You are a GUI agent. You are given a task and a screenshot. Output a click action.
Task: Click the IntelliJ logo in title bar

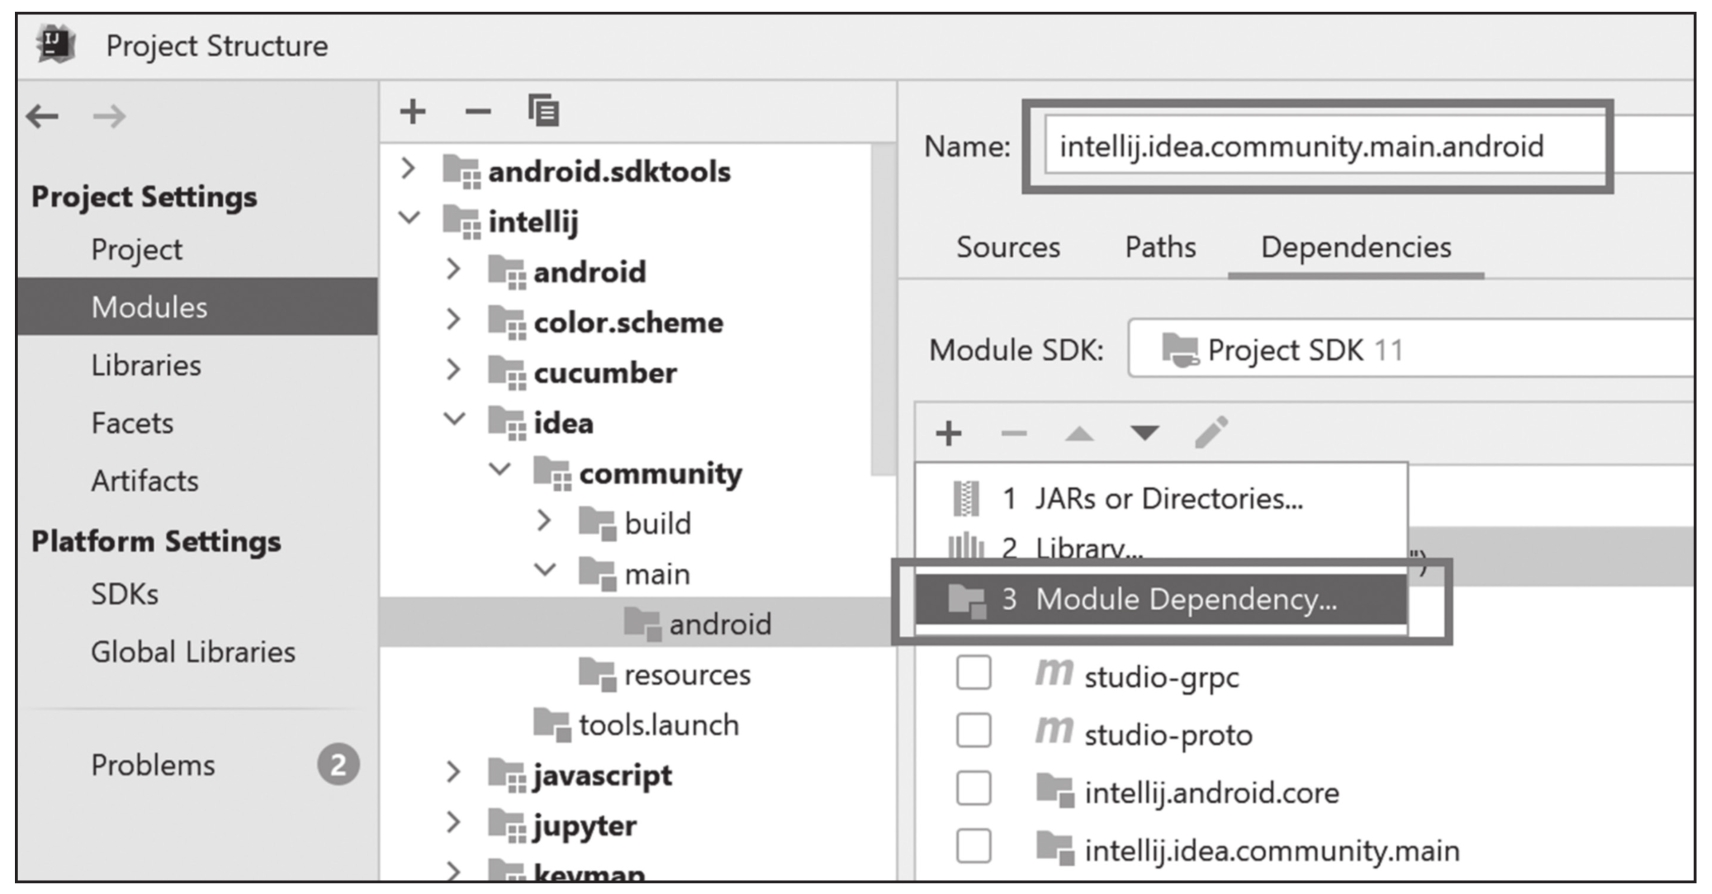click(56, 45)
